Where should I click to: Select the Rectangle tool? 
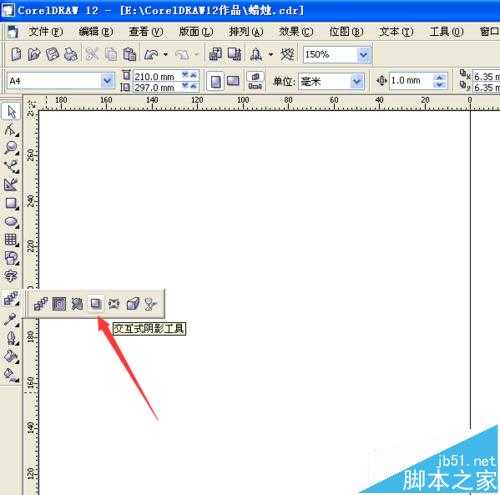(x=11, y=203)
